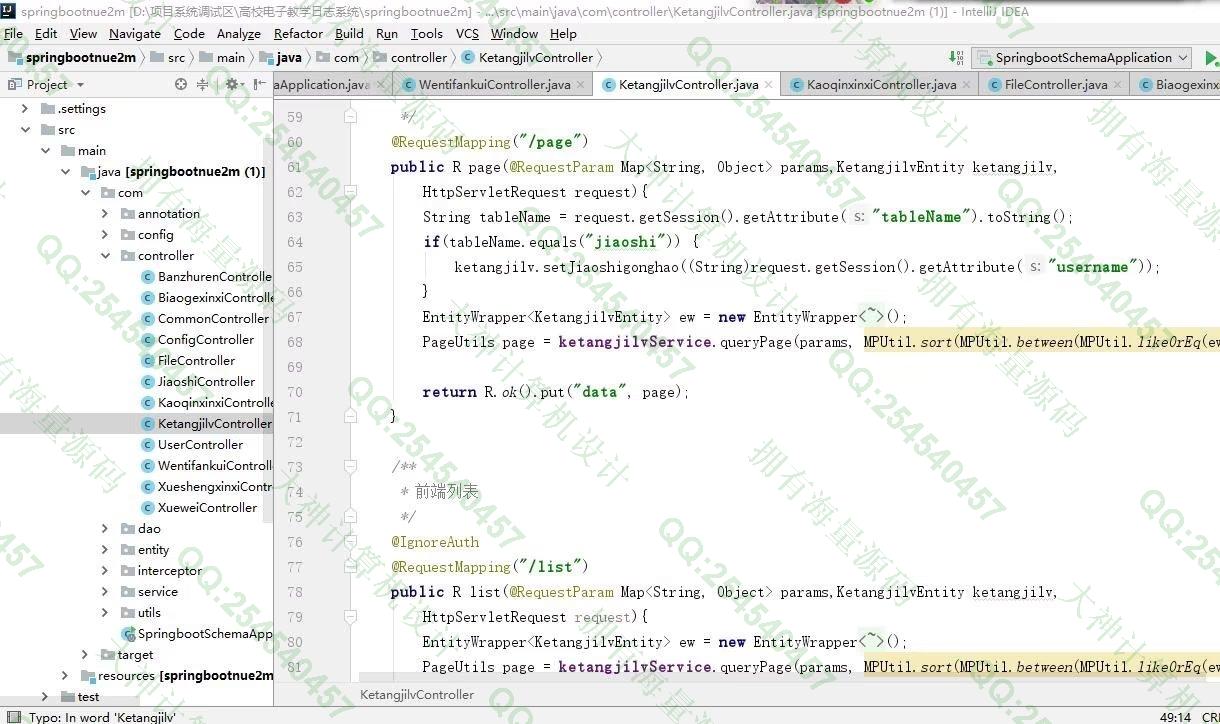Expand the annotation package

pos(105,213)
